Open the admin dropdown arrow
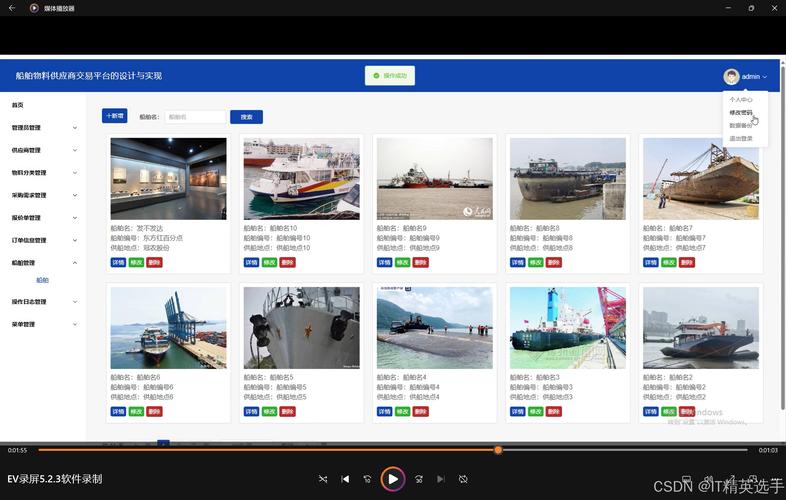Screen dimensions: 786x500 (x=765, y=77)
